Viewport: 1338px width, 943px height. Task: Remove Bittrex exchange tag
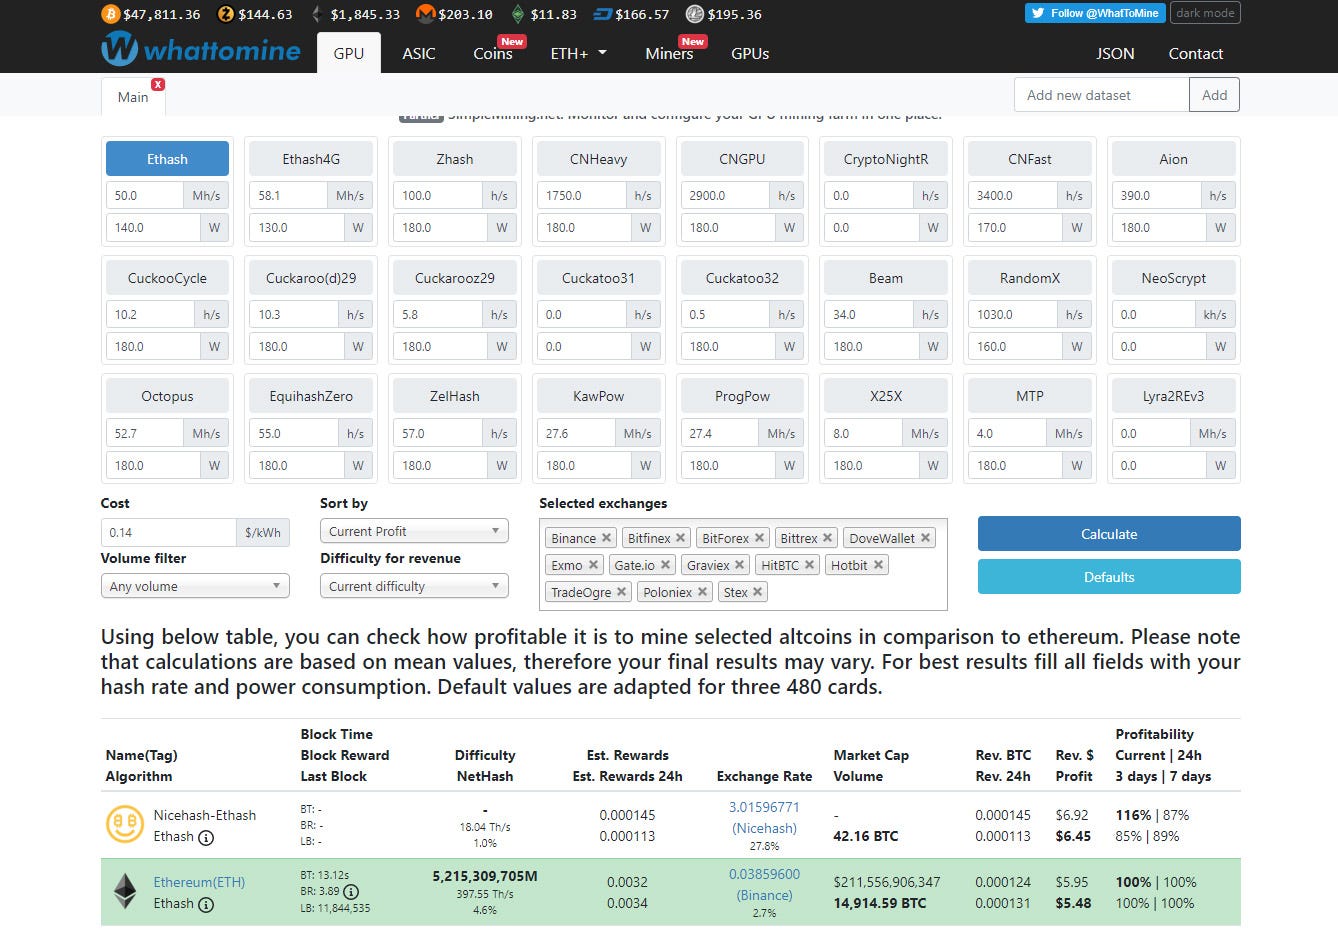827,537
